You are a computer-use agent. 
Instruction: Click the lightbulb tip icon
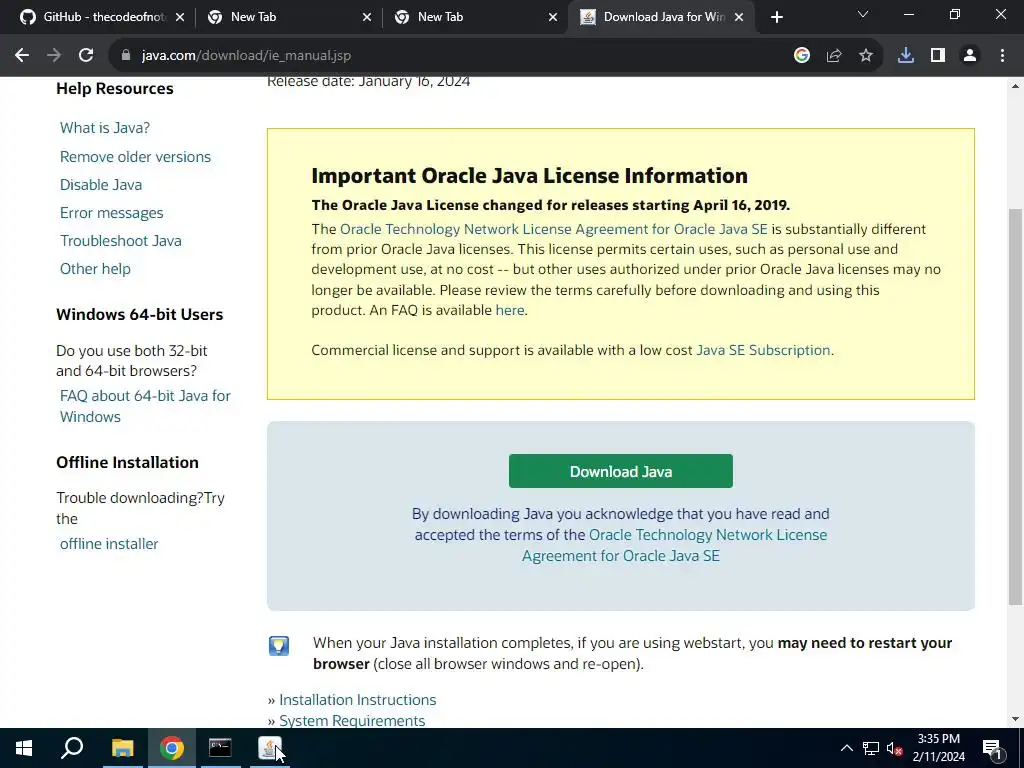coord(279,646)
